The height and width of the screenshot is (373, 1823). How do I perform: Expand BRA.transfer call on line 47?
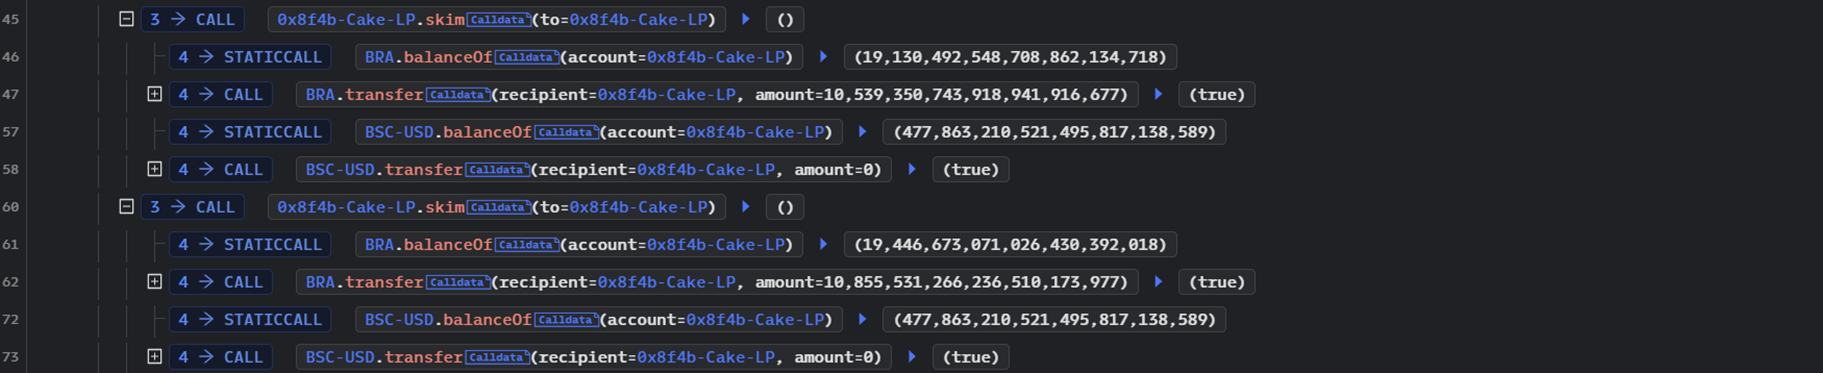pos(154,94)
